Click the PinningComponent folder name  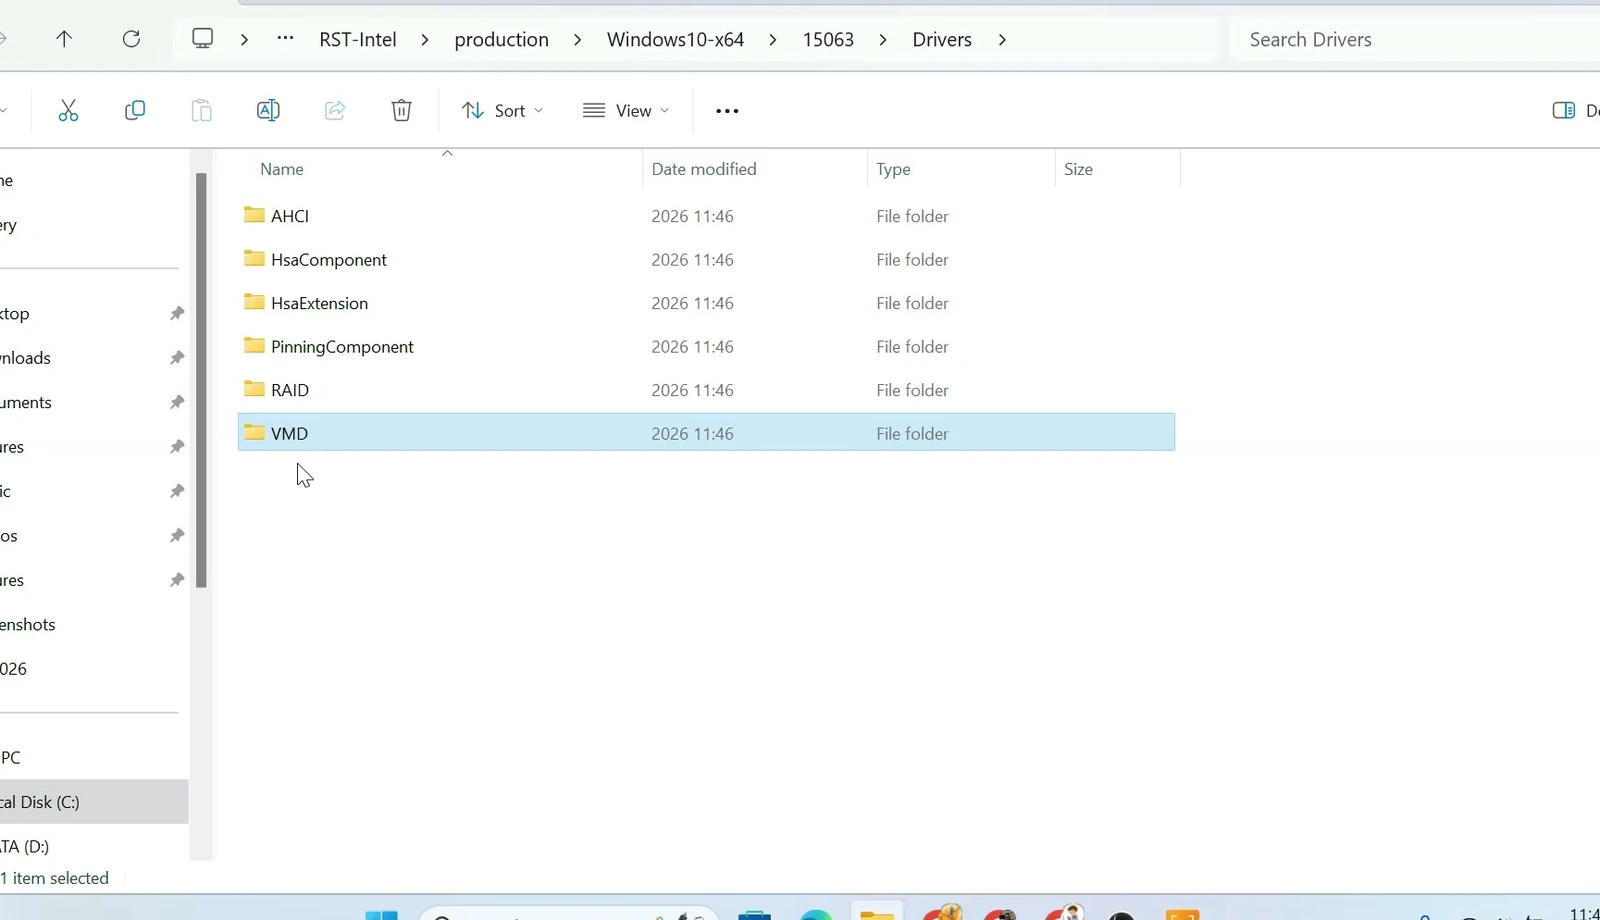[x=342, y=347]
